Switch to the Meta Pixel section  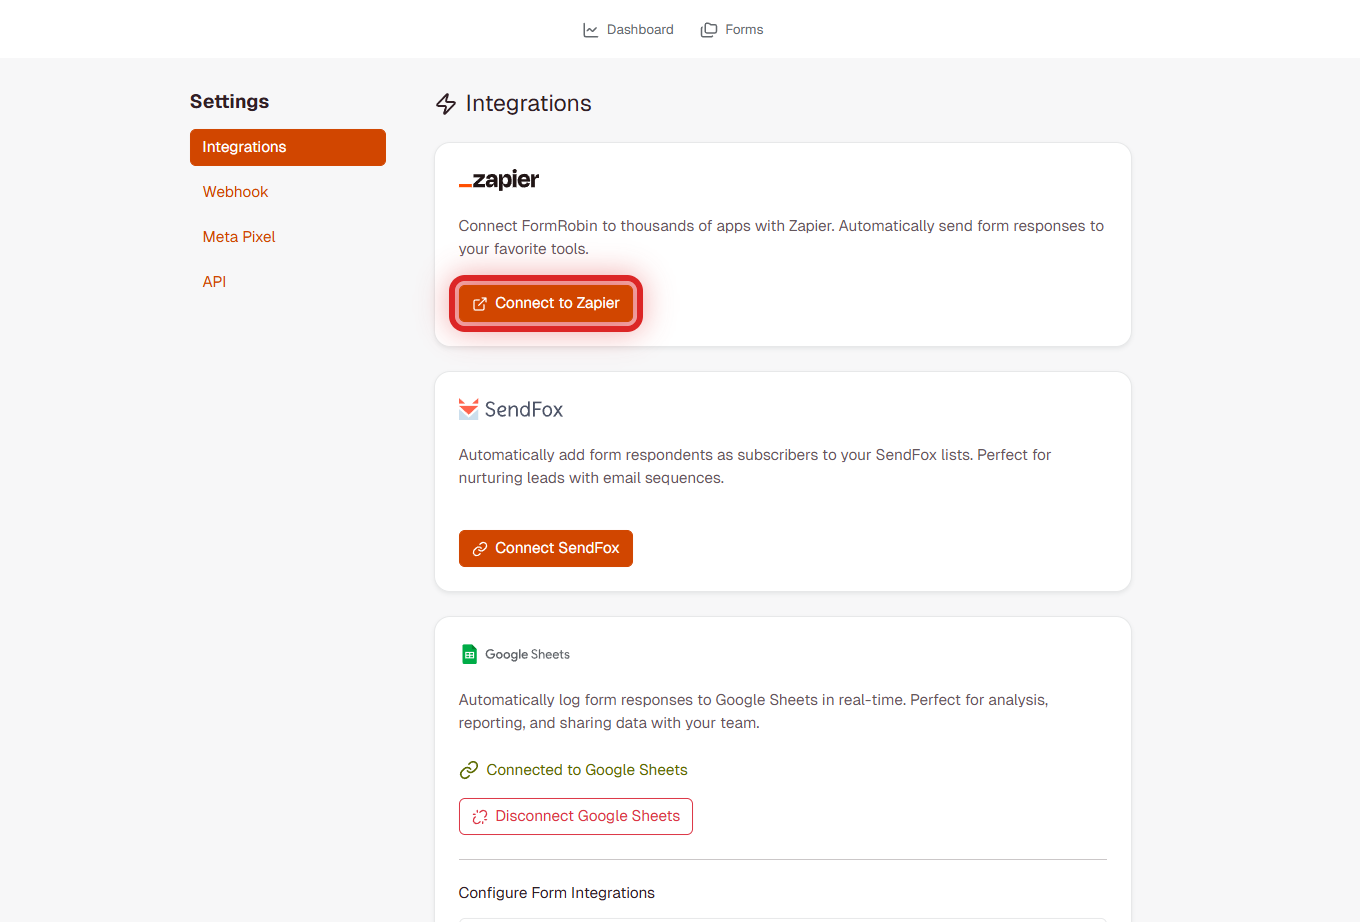coord(239,236)
